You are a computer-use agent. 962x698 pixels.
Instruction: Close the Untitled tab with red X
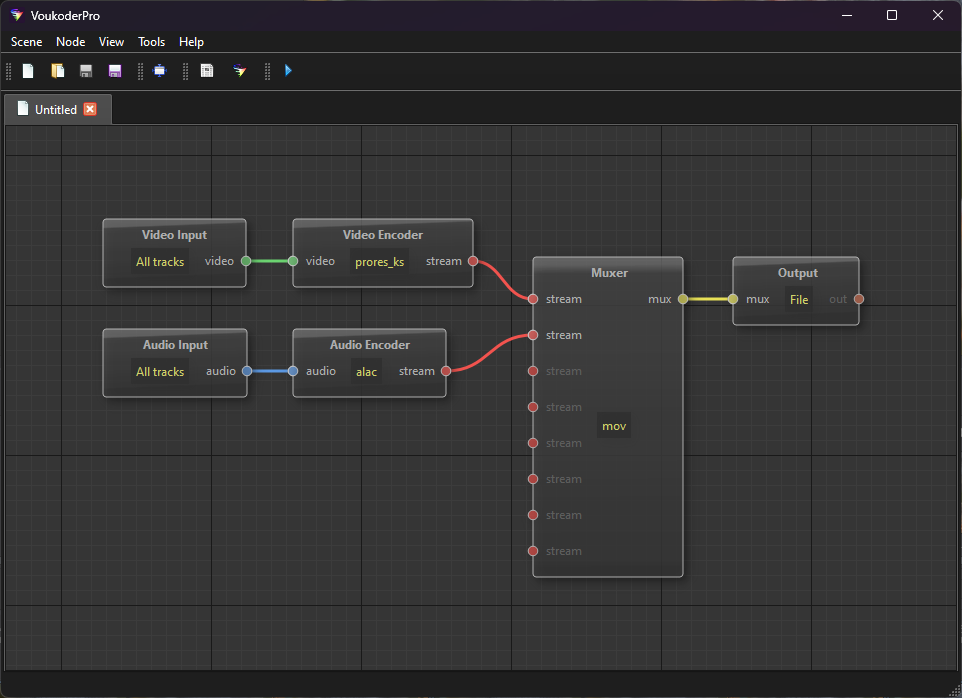(90, 109)
